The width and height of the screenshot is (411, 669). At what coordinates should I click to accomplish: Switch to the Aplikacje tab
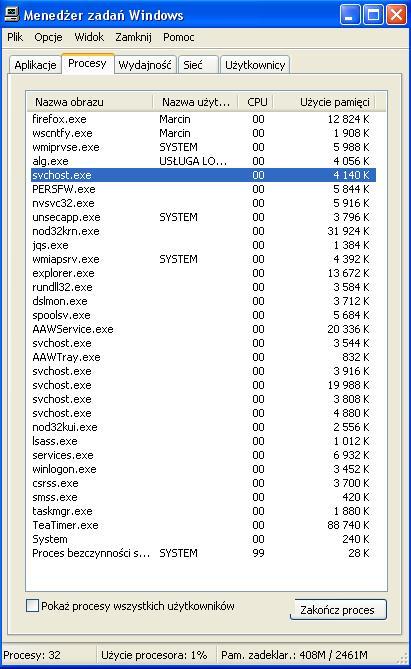click(x=35, y=65)
